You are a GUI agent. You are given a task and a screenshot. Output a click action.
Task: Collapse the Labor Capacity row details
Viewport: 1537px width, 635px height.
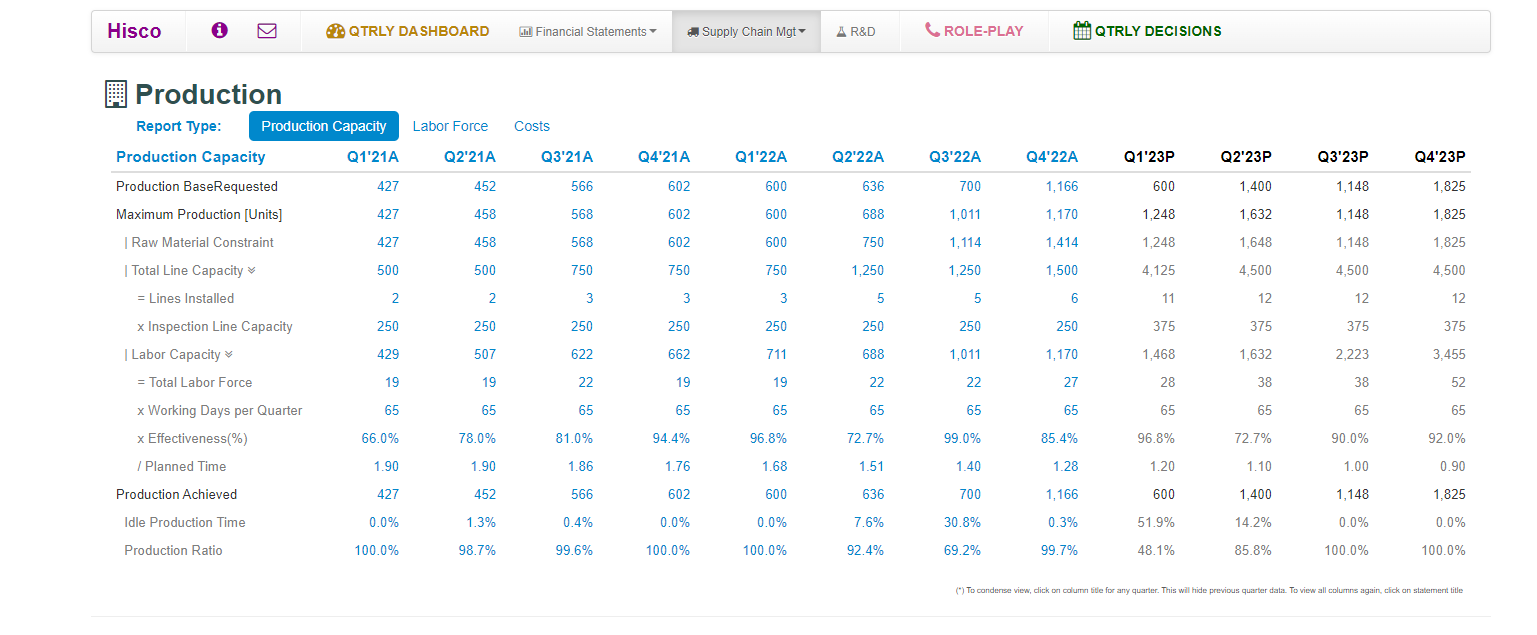coord(229,355)
